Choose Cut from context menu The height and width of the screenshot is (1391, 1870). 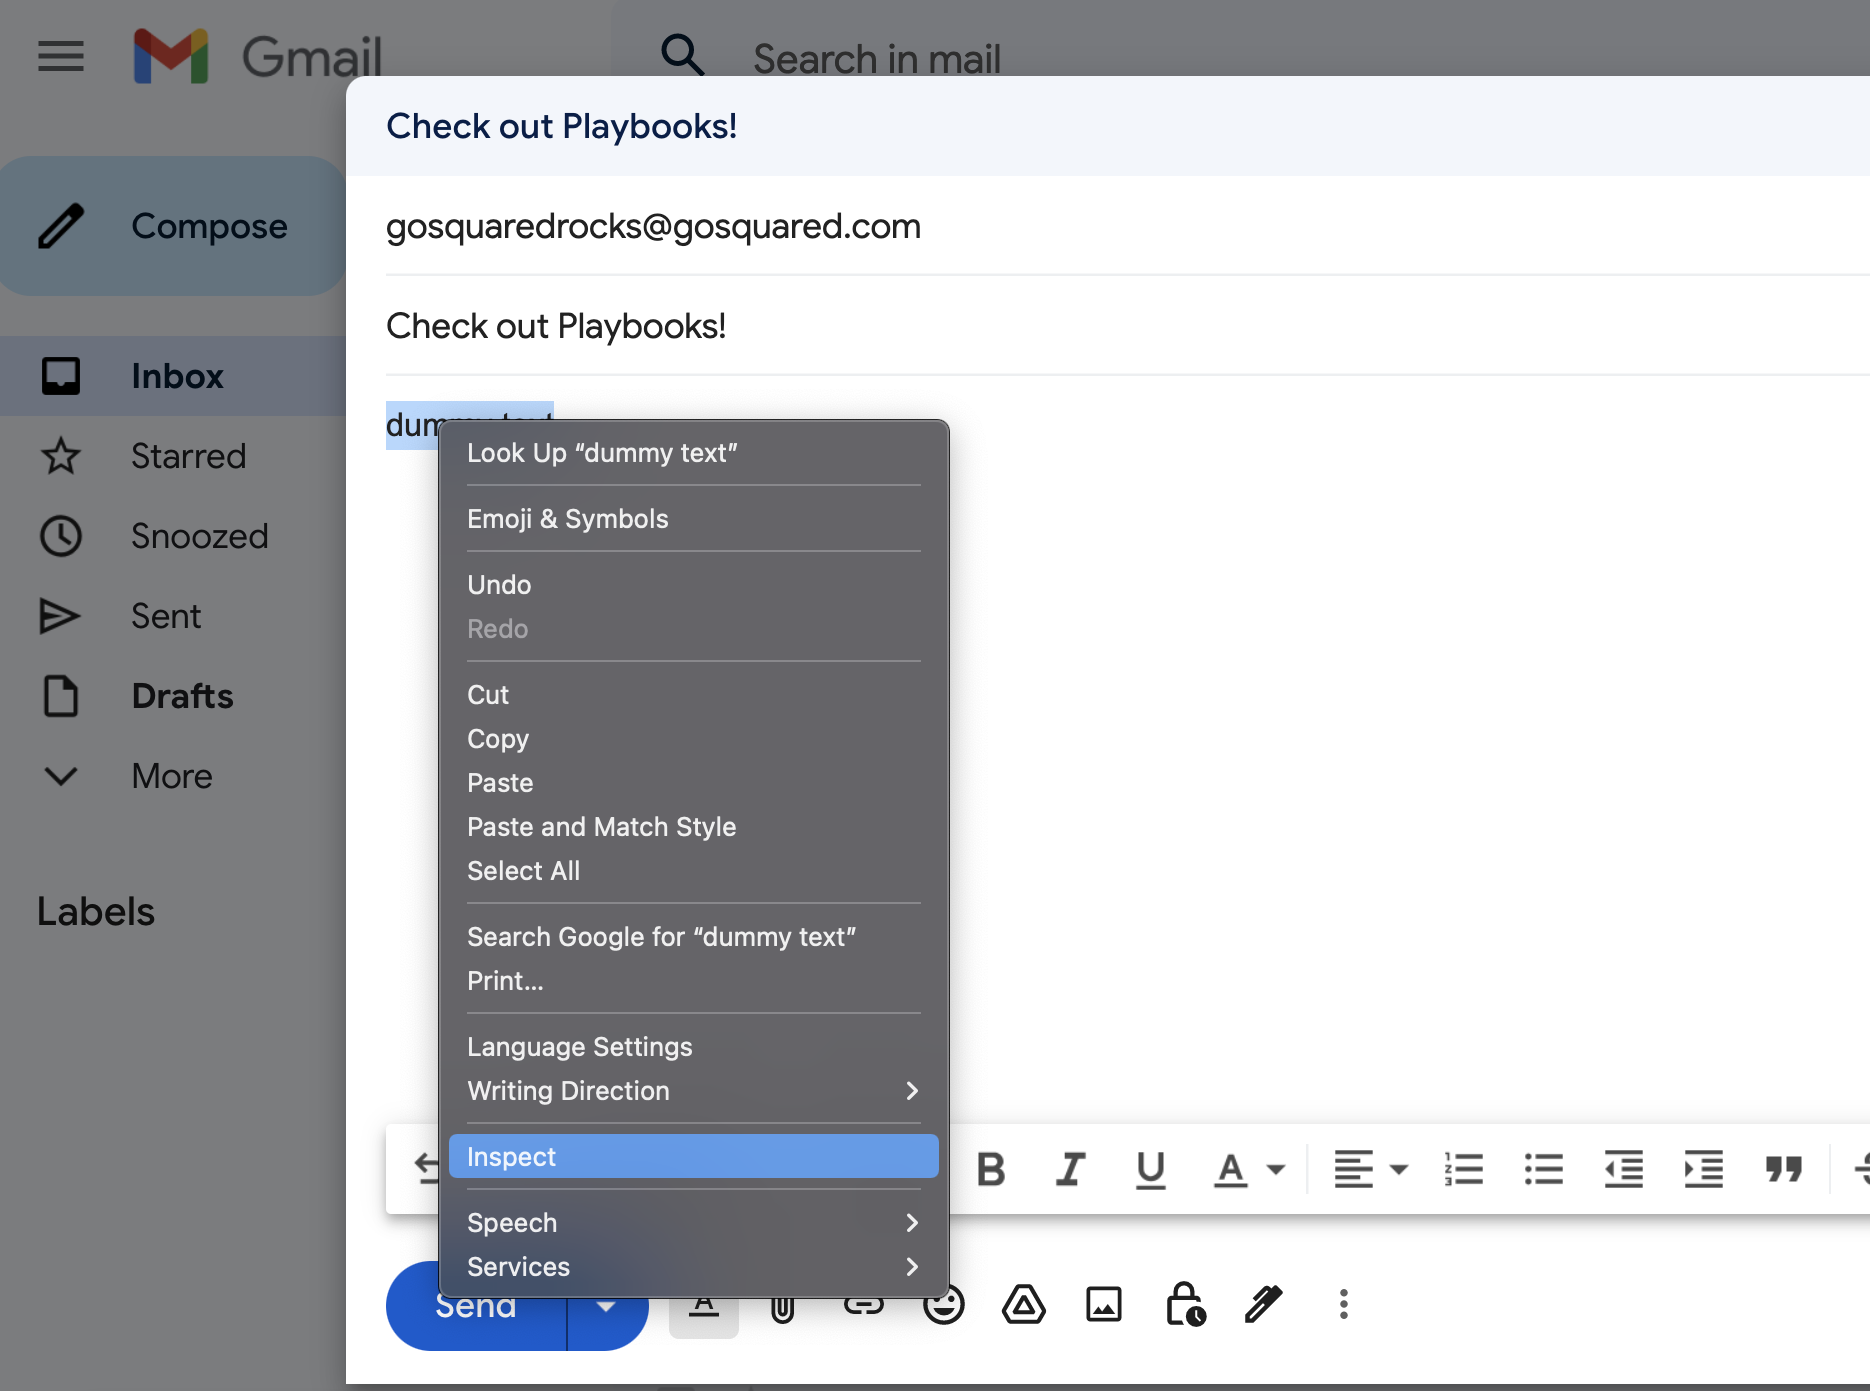(694, 695)
